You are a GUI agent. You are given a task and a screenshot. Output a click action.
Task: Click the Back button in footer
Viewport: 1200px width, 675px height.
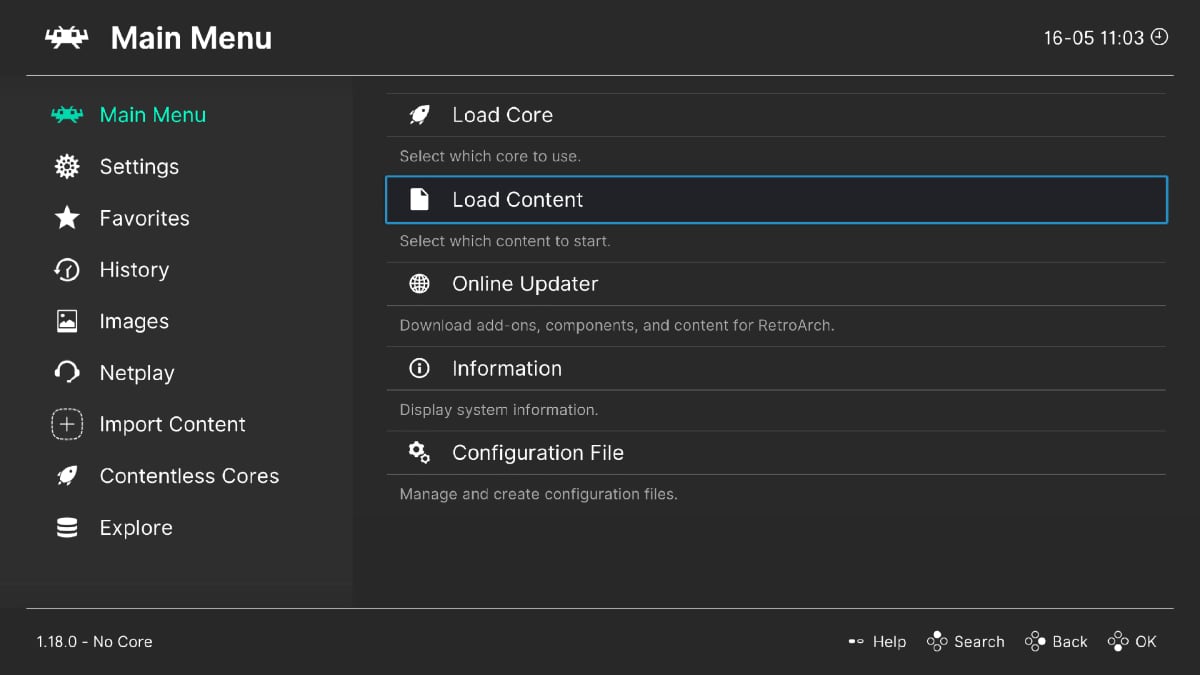(1056, 642)
